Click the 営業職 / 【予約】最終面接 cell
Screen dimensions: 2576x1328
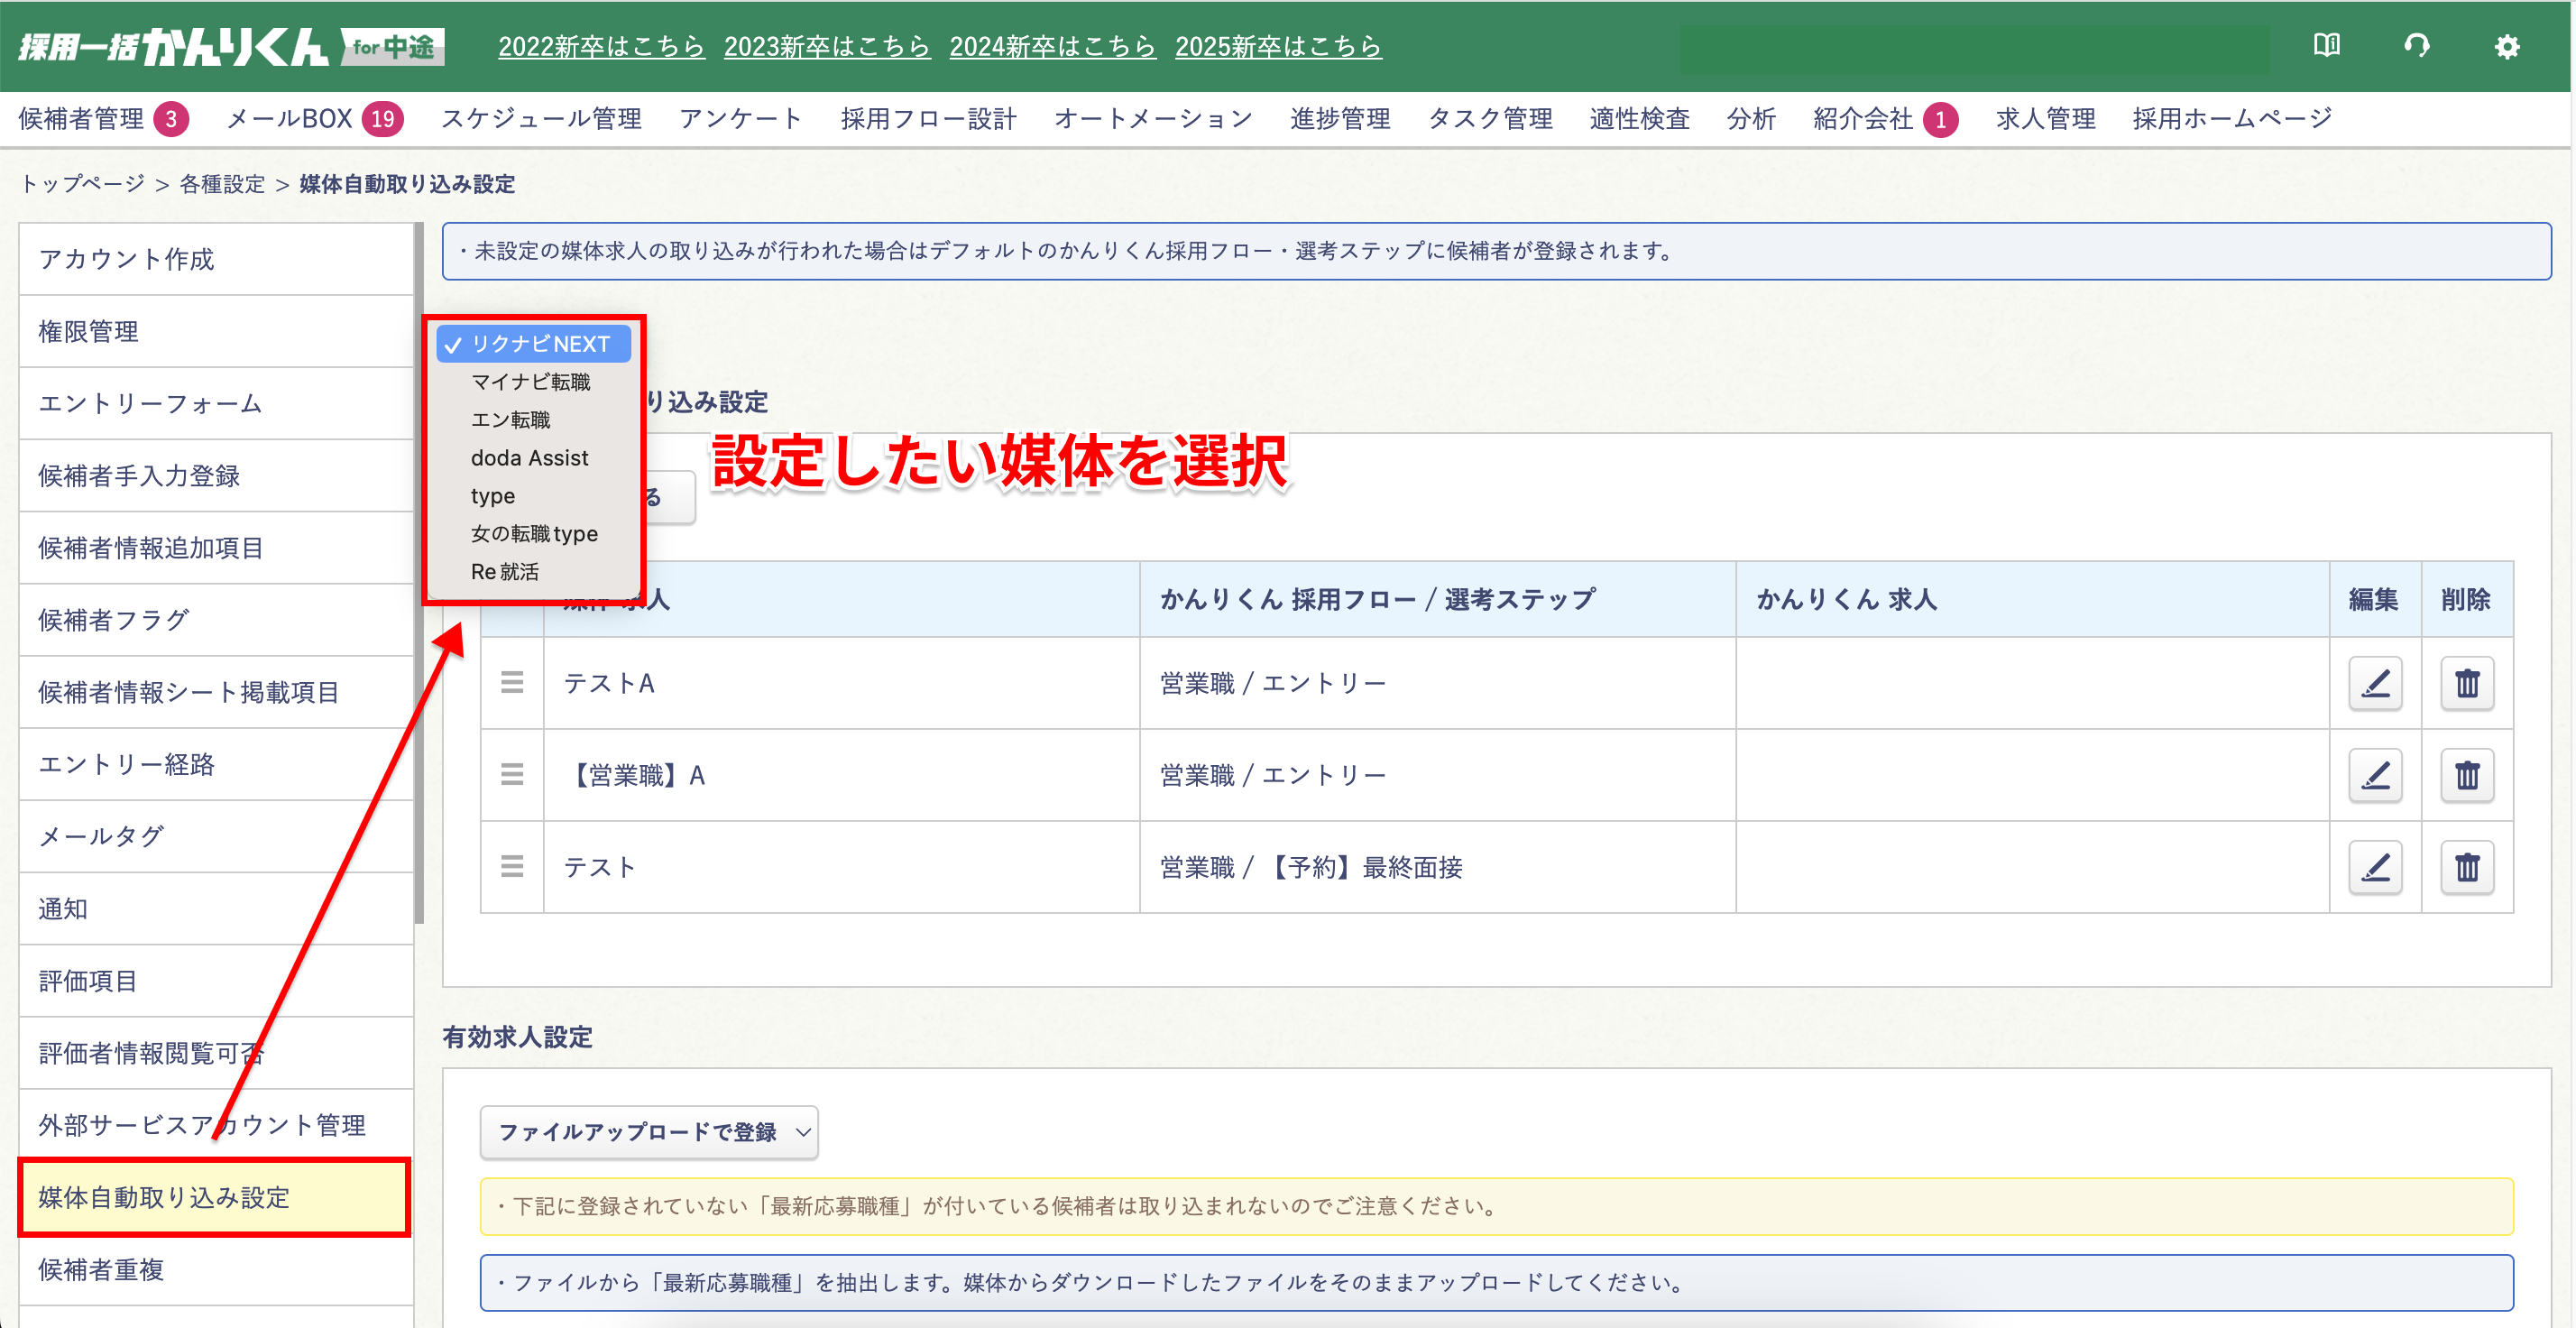tap(1437, 867)
